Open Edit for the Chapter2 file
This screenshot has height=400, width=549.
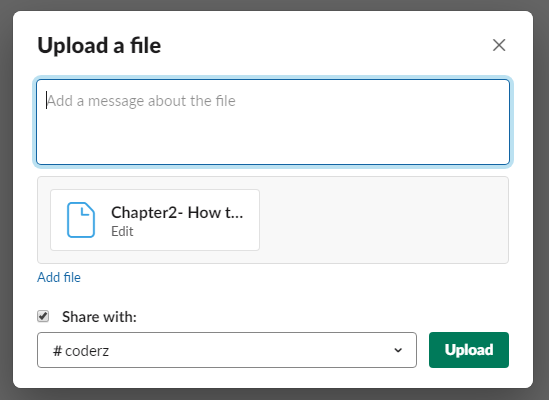pyautogui.click(x=122, y=232)
